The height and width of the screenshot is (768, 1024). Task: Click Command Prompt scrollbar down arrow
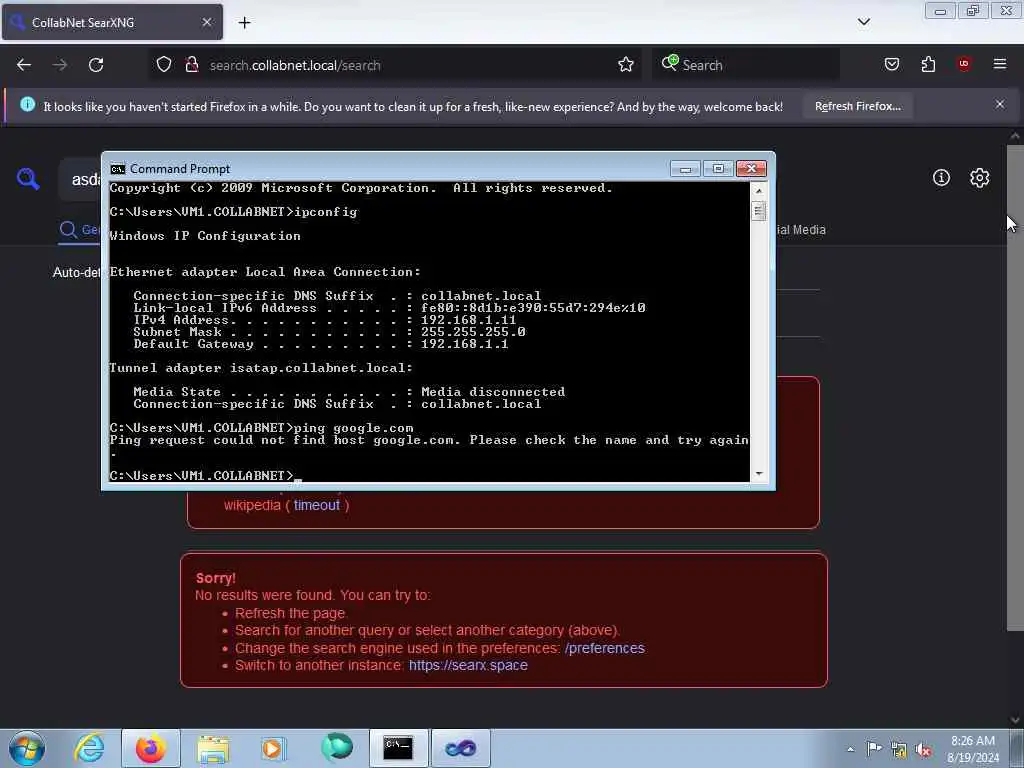(758, 473)
